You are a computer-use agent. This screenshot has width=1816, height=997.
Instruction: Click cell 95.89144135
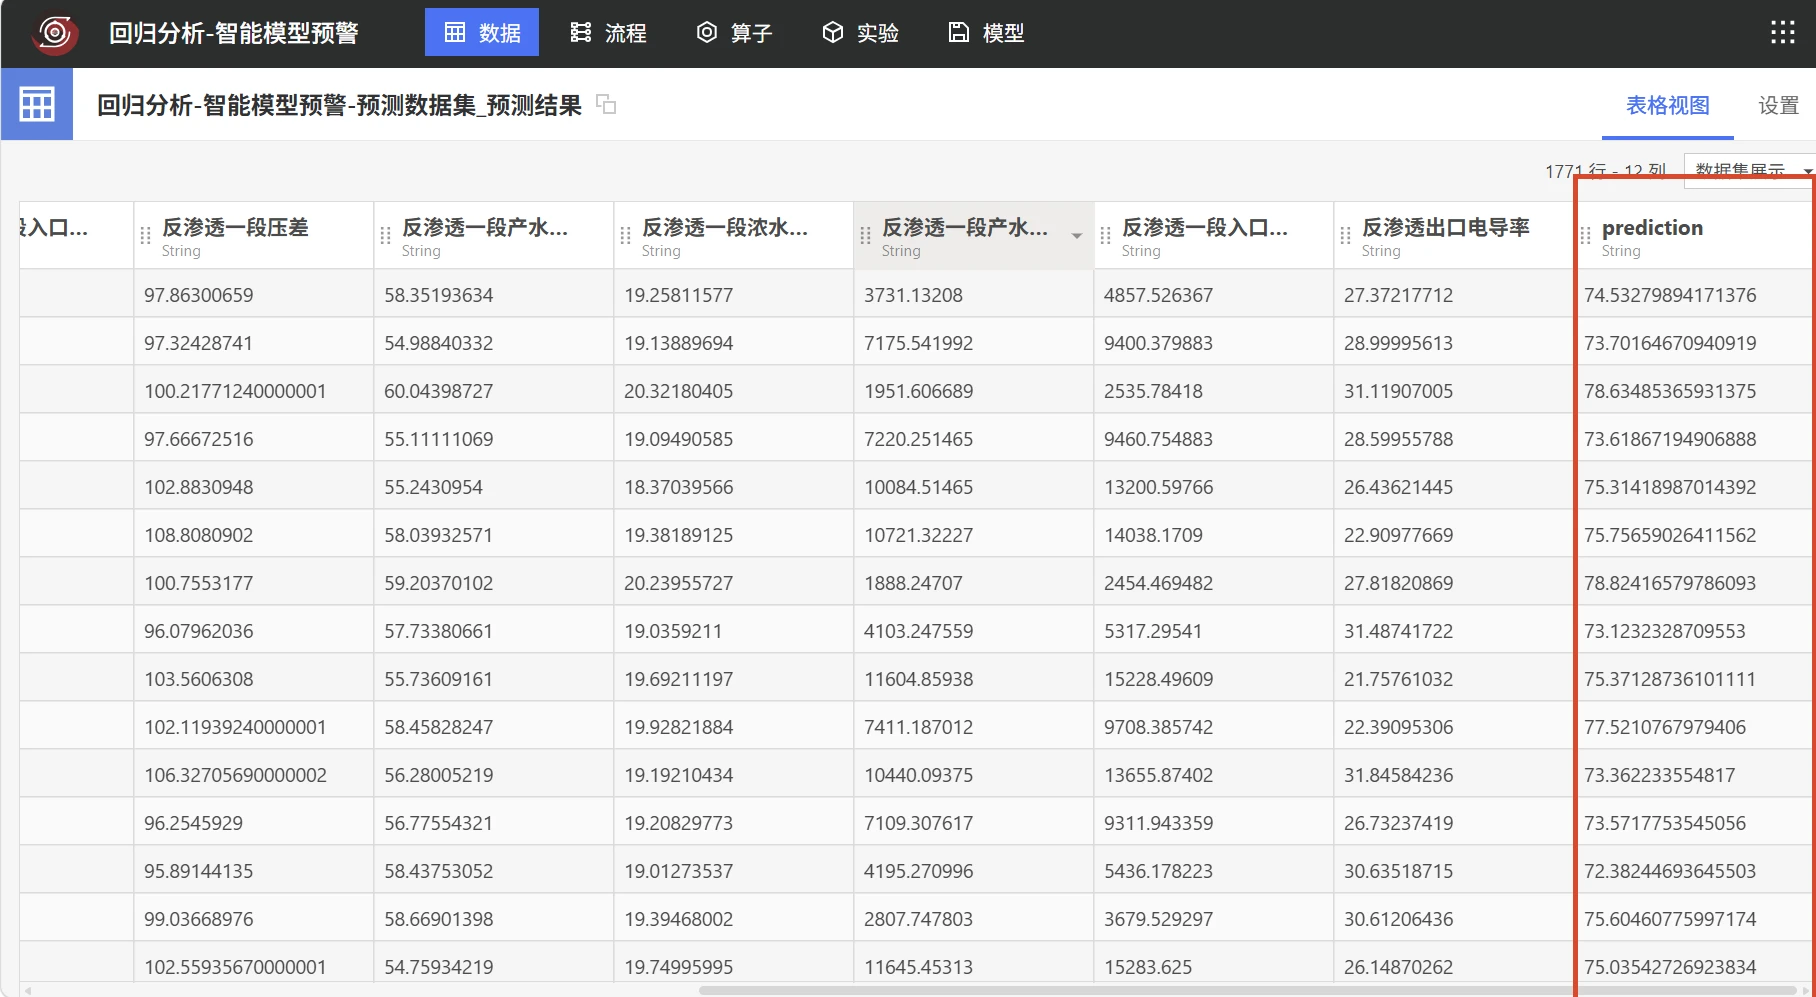[x=254, y=871]
